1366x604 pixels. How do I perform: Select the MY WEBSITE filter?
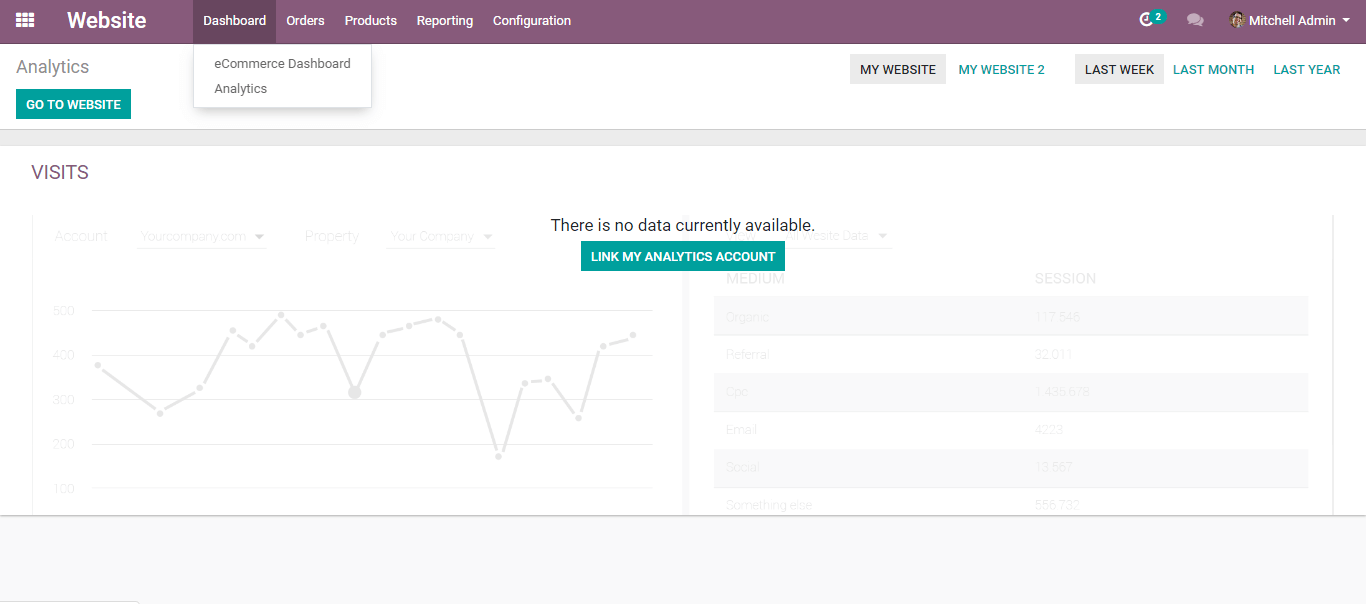pyautogui.click(x=898, y=69)
